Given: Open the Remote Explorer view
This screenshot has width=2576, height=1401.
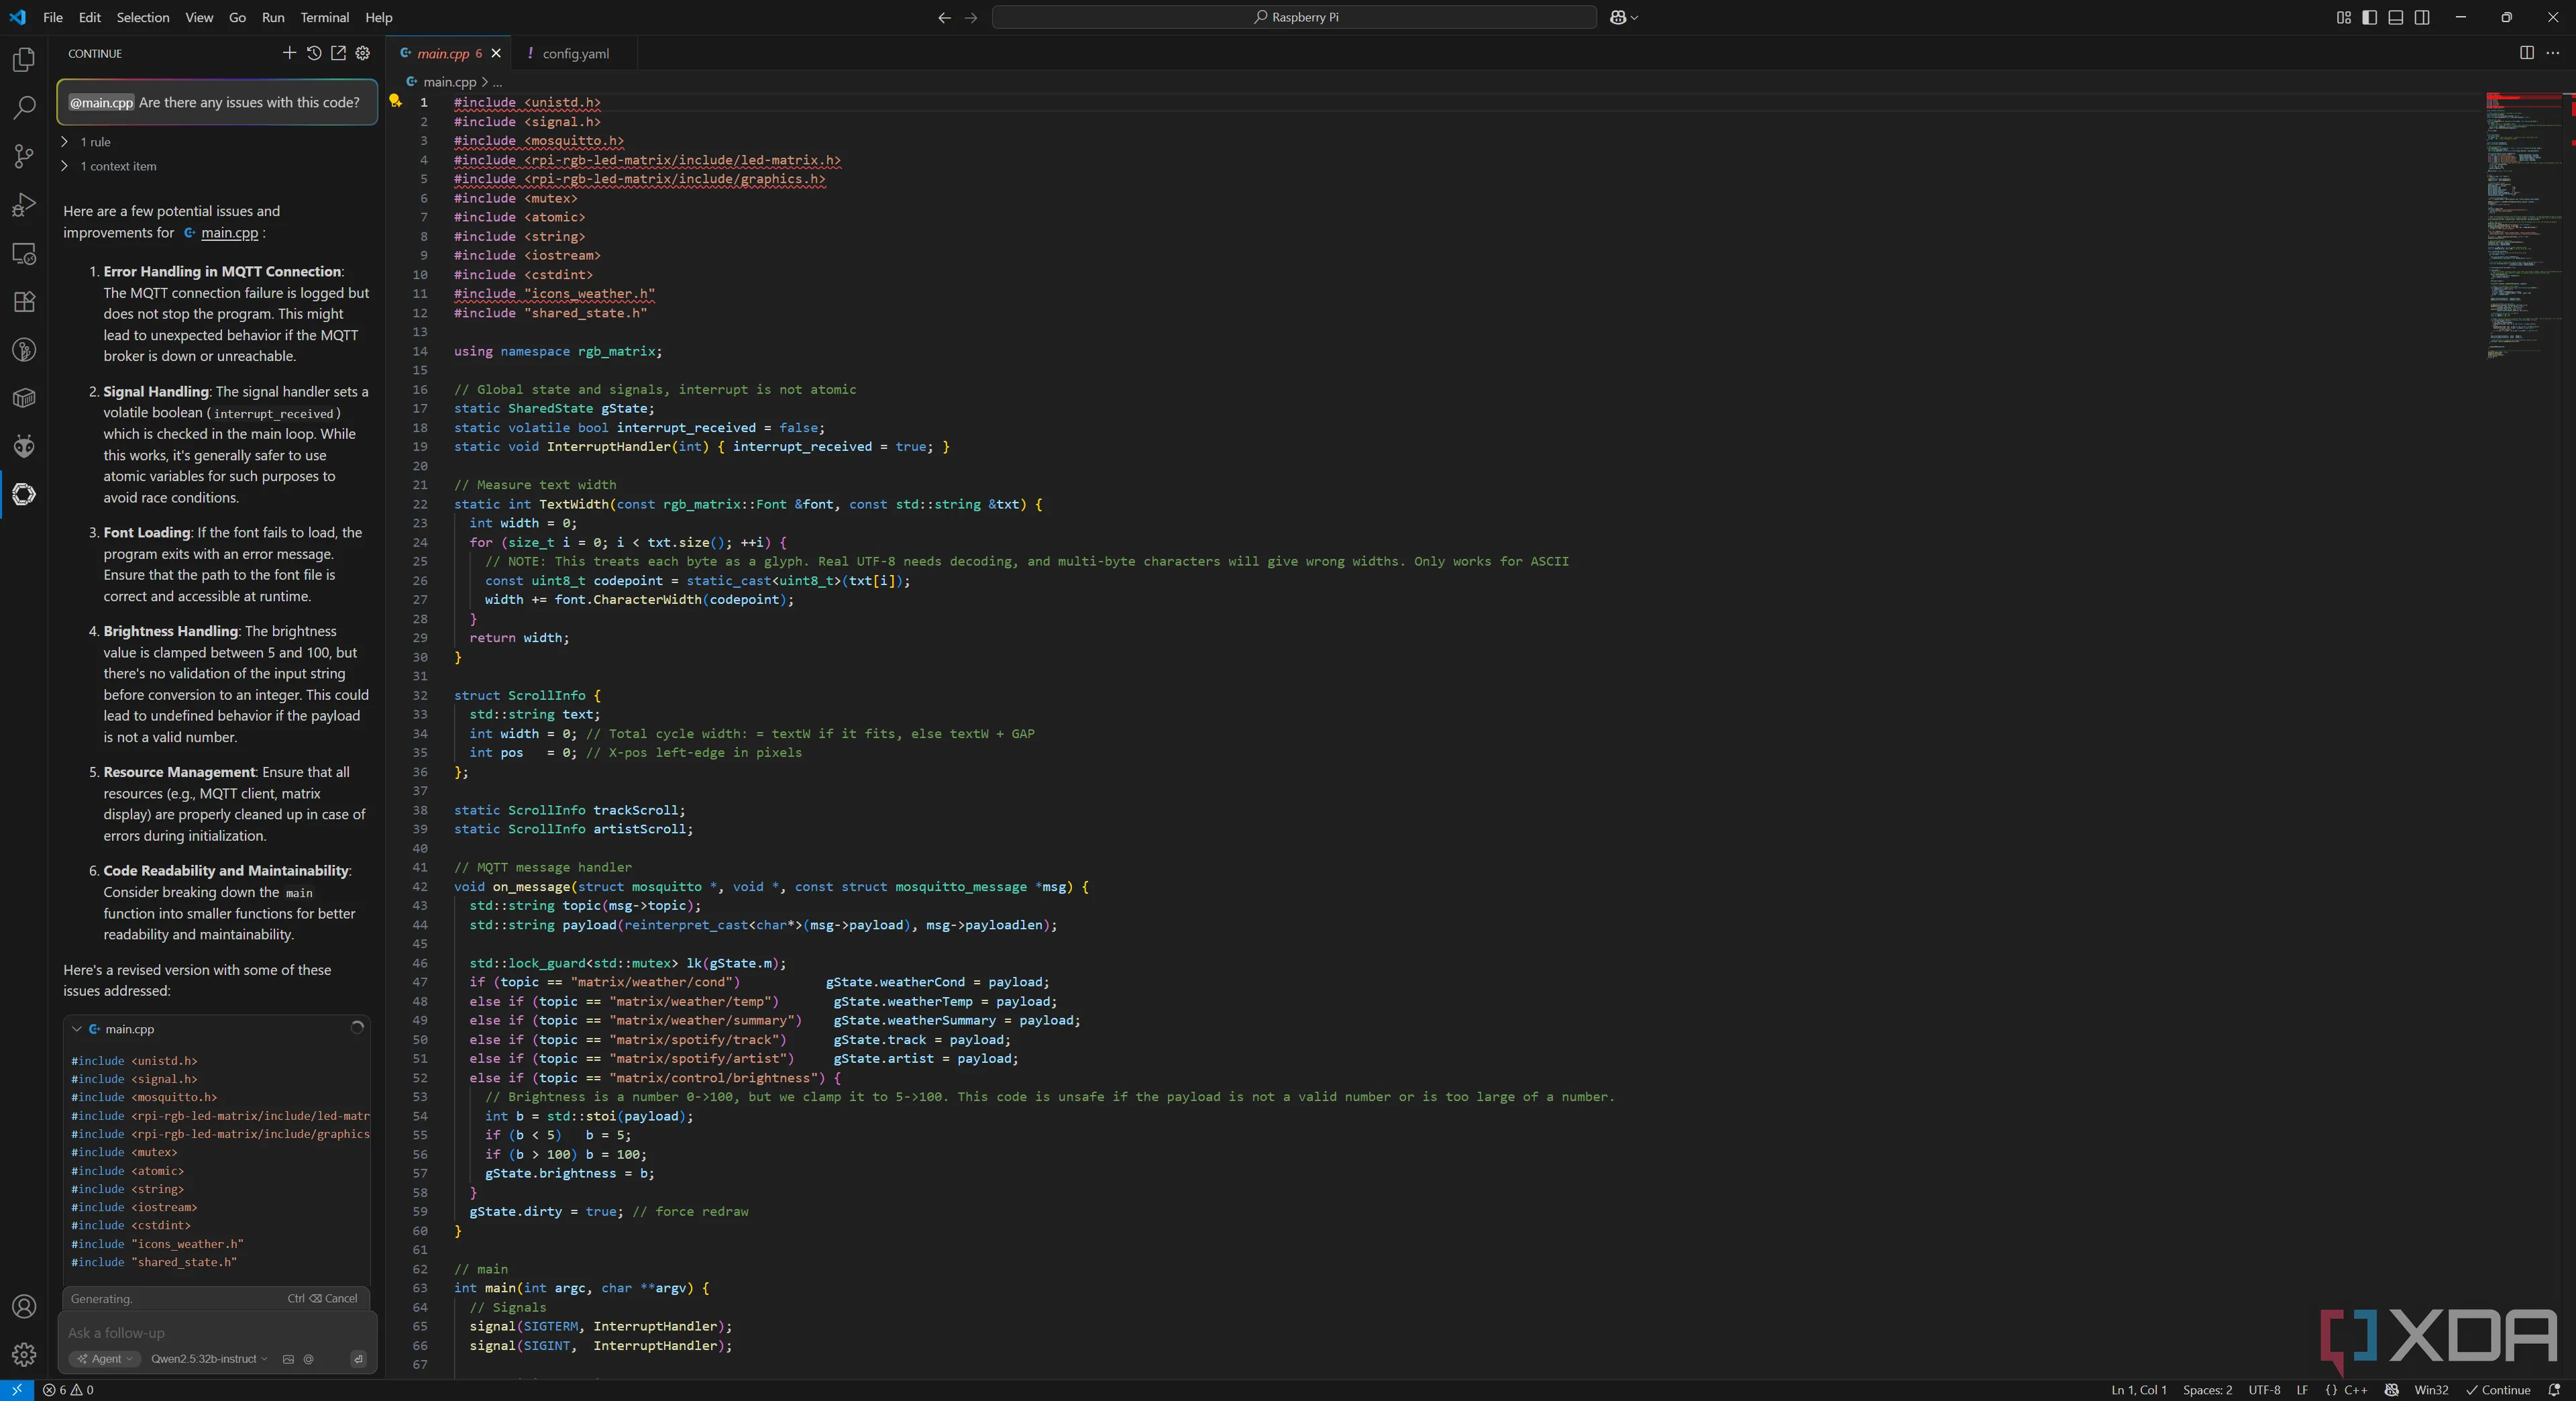Looking at the screenshot, I should tap(24, 254).
